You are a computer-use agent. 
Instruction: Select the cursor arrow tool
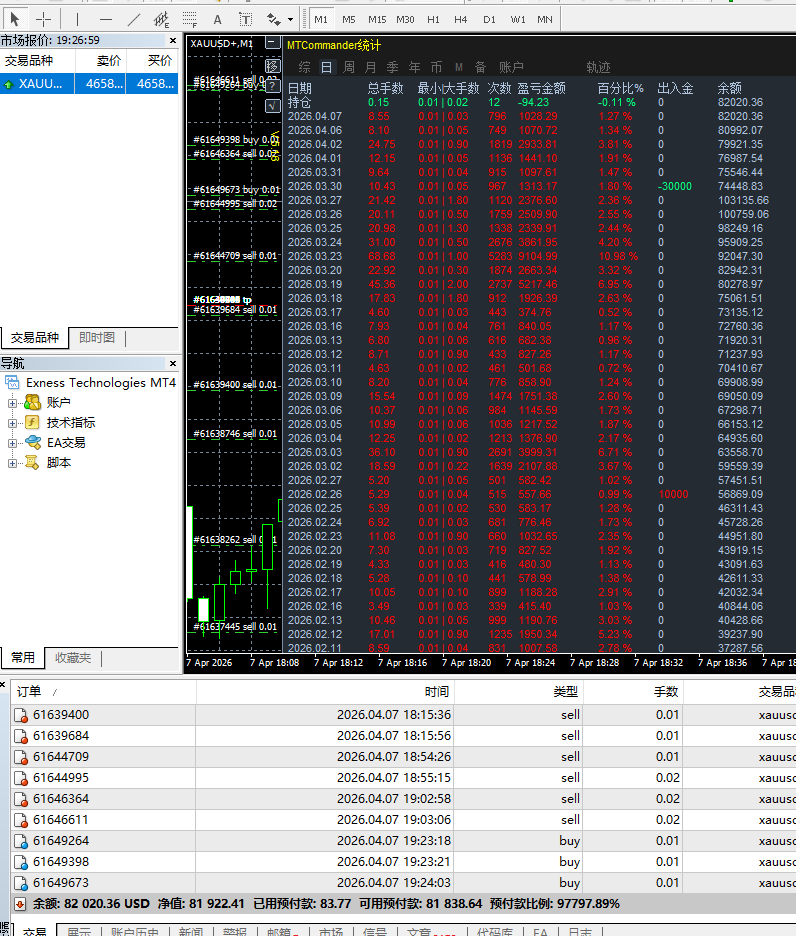coord(15,19)
